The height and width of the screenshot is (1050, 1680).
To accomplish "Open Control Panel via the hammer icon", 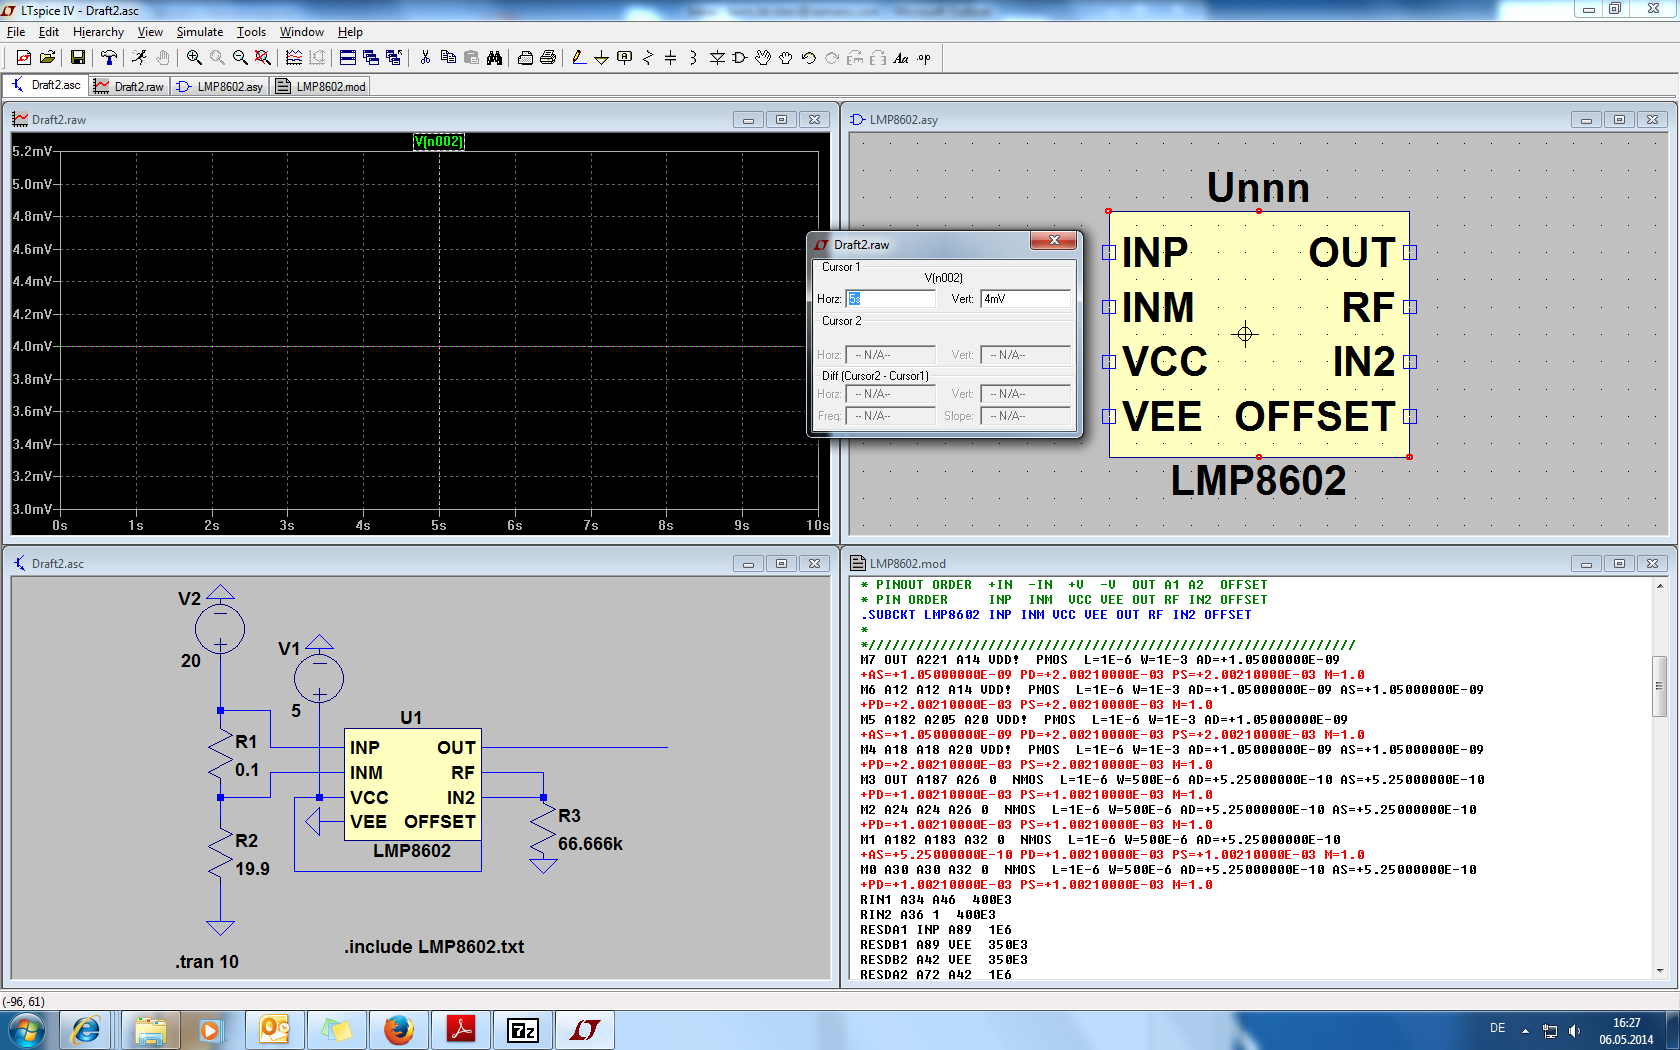I will [109, 58].
